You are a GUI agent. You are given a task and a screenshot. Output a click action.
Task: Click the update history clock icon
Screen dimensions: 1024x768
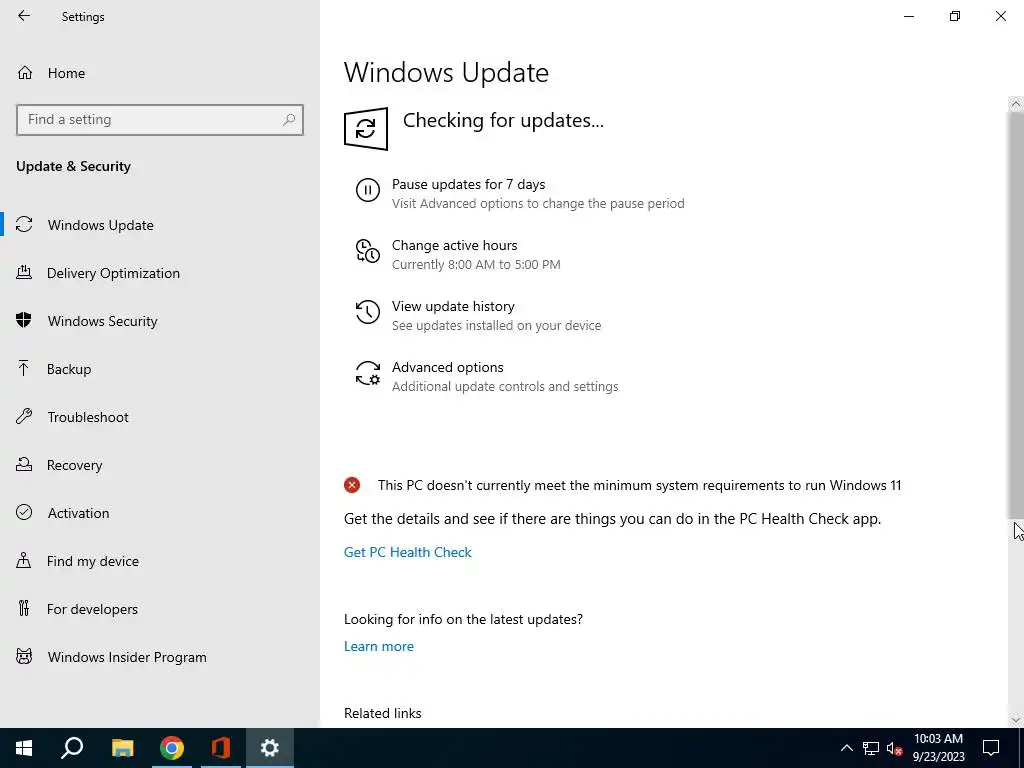(x=368, y=312)
